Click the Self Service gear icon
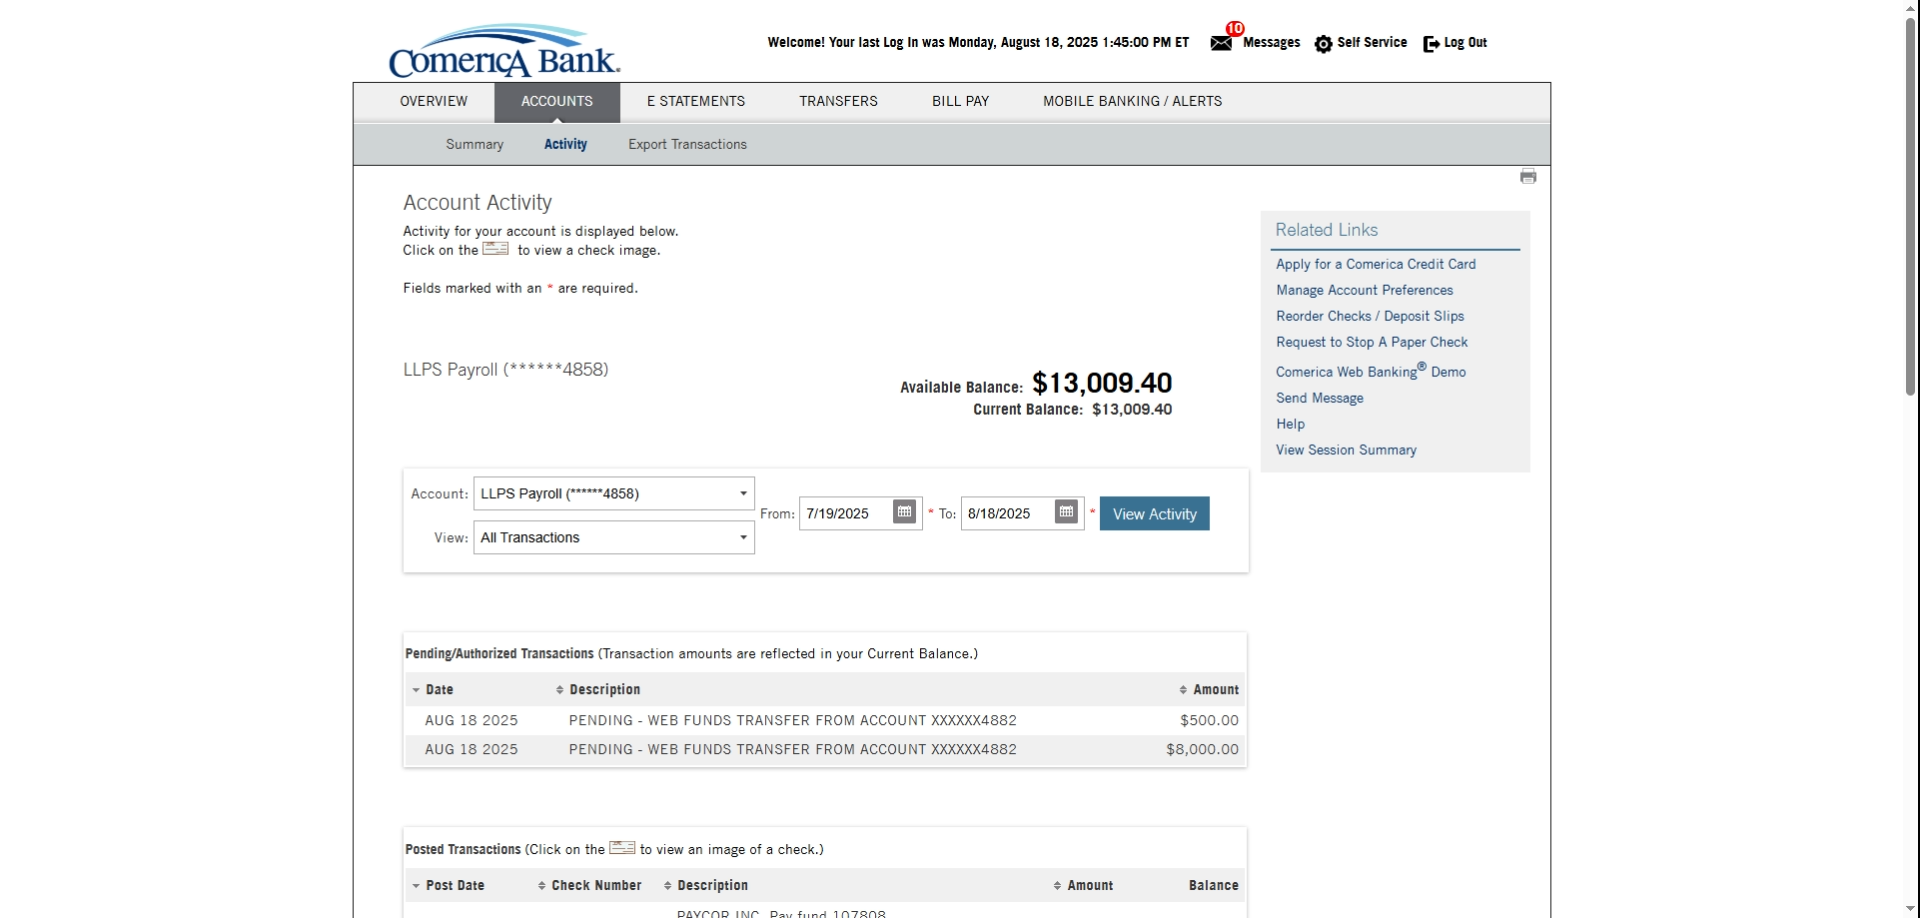This screenshot has height=918, width=1920. 1323,44
